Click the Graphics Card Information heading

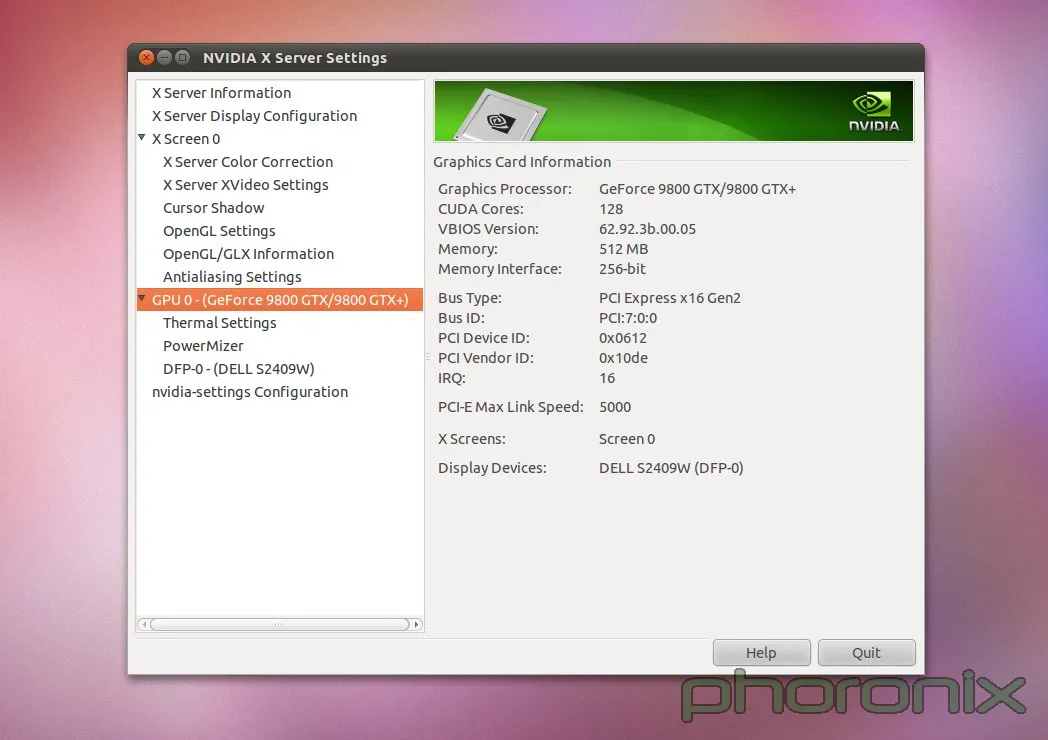point(522,162)
